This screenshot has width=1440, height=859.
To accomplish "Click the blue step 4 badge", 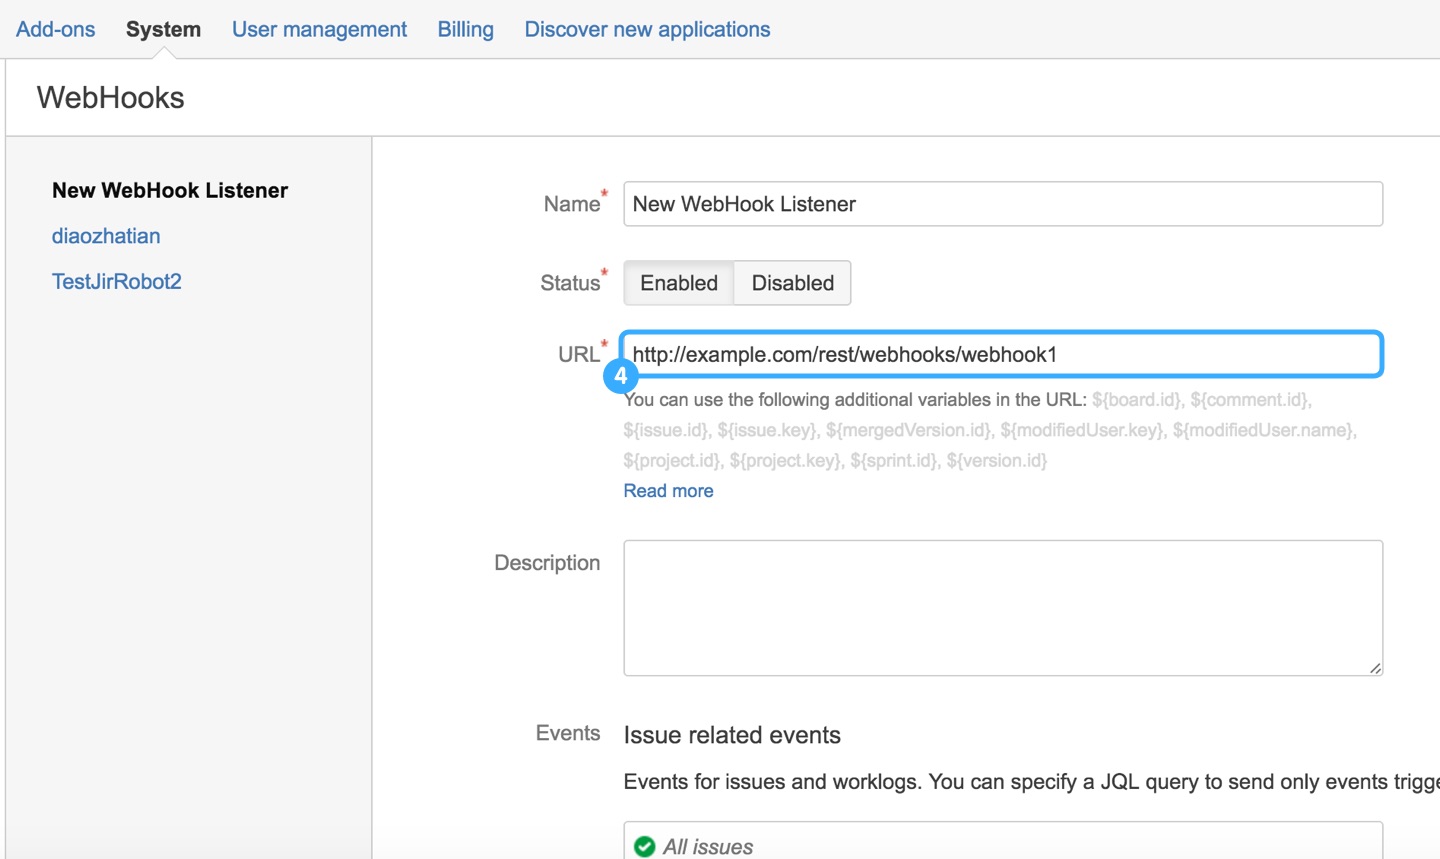I will (x=621, y=376).
